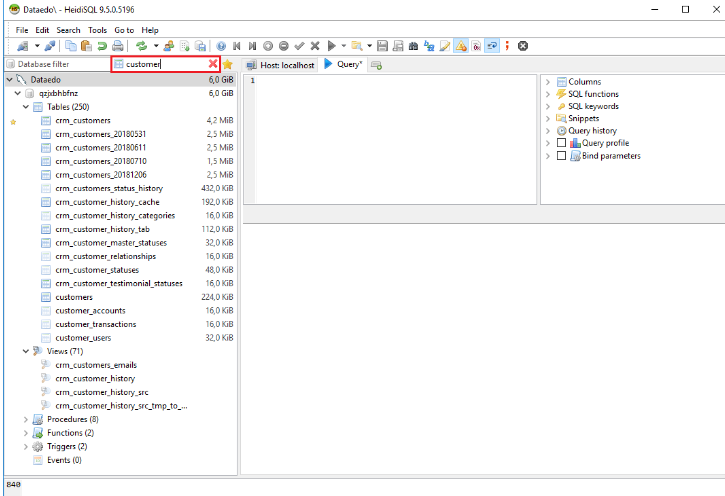The width and height of the screenshot is (725, 496).
Task: Enable the Bind parameters checkbox
Action: [x=561, y=156]
